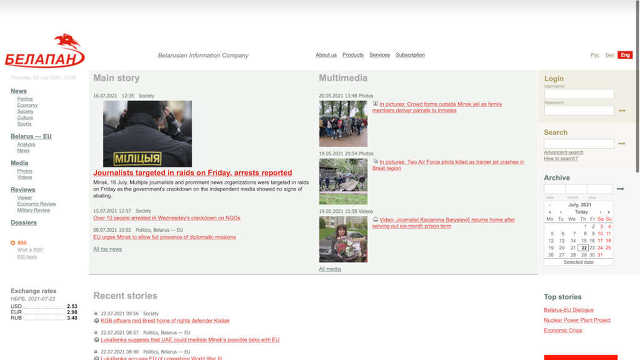Click the page vertical scrollbar
The width and height of the screenshot is (640, 360).
pyautogui.click(x=637, y=86)
